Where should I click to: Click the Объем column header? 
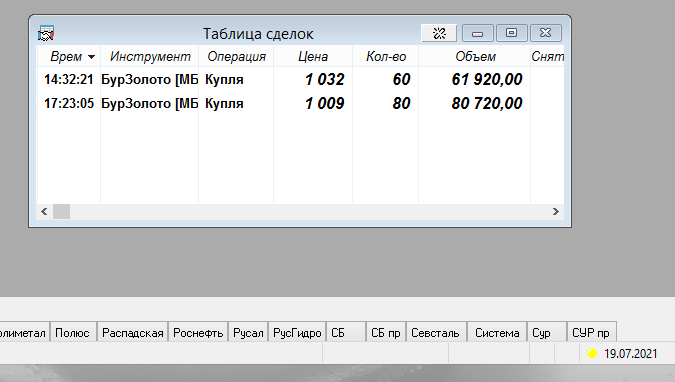pos(475,56)
